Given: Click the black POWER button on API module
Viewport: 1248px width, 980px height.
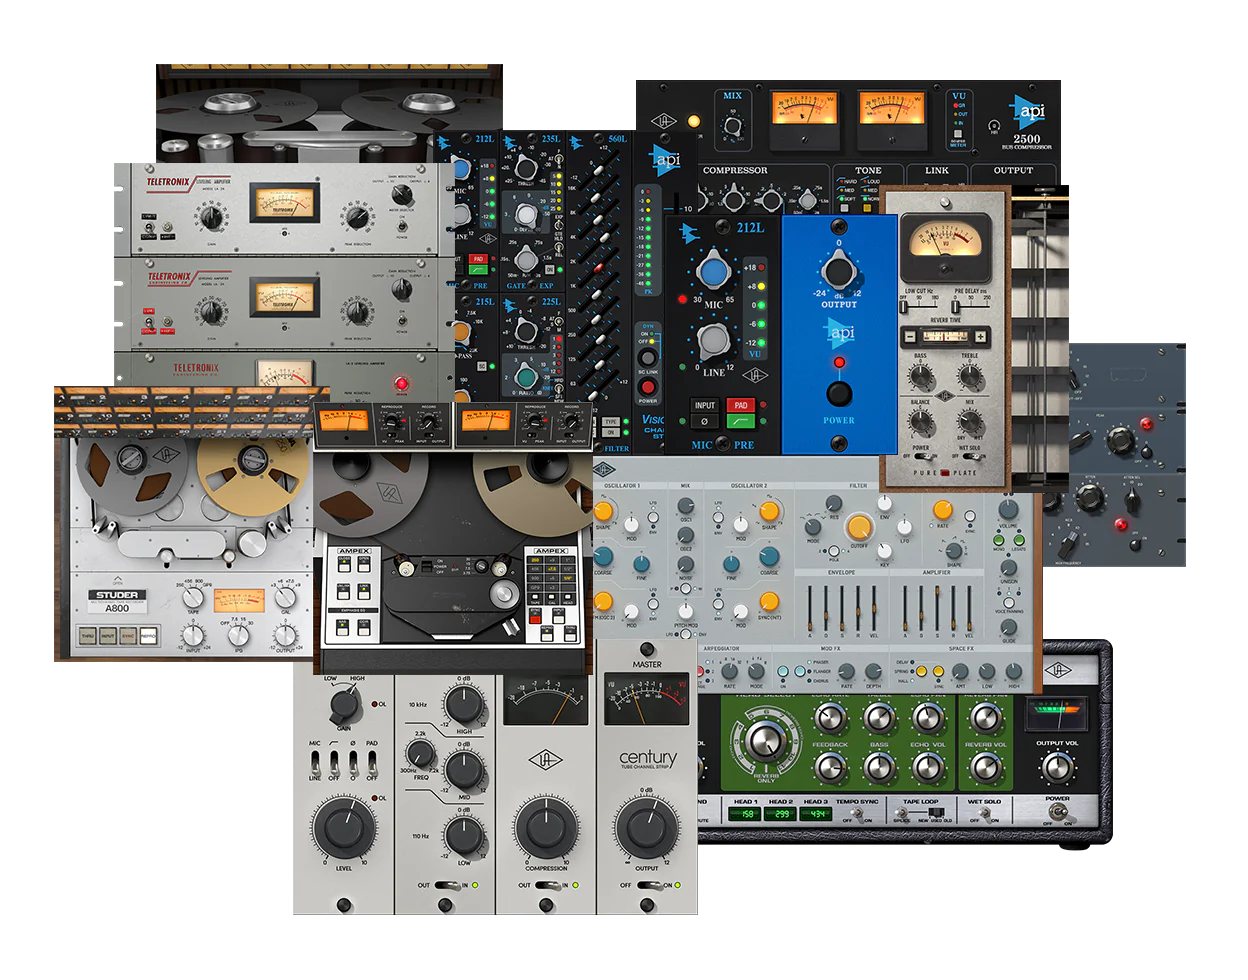Looking at the screenshot, I should pyautogui.click(x=839, y=392).
